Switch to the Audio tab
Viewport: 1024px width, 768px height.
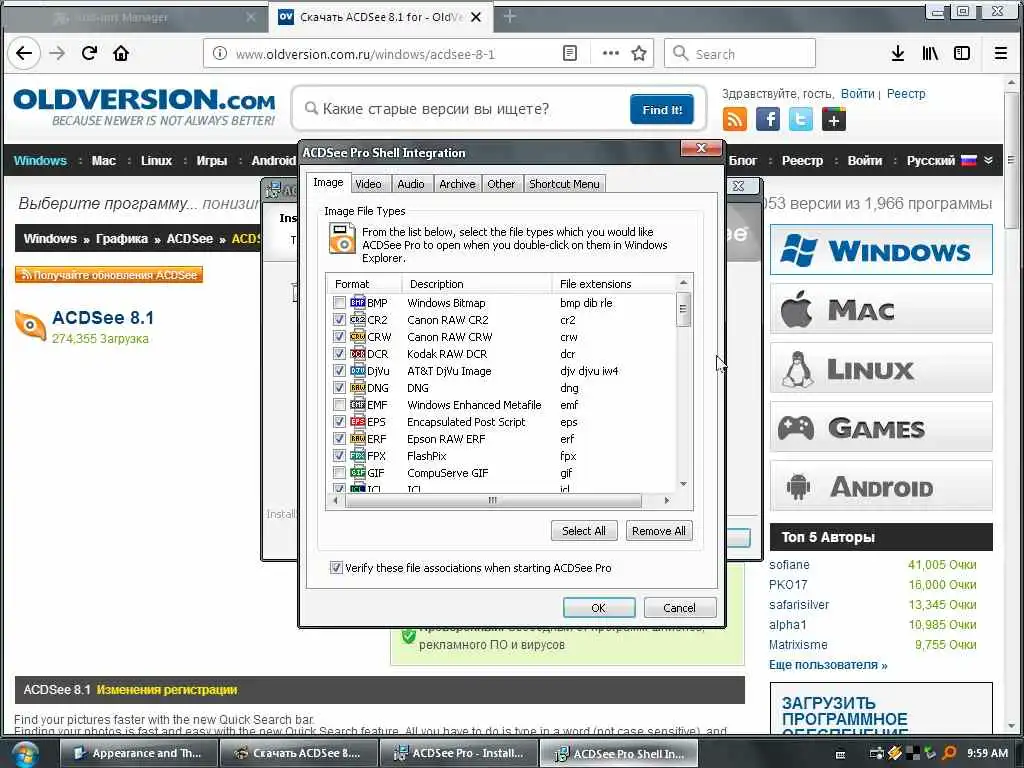point(411,184)
